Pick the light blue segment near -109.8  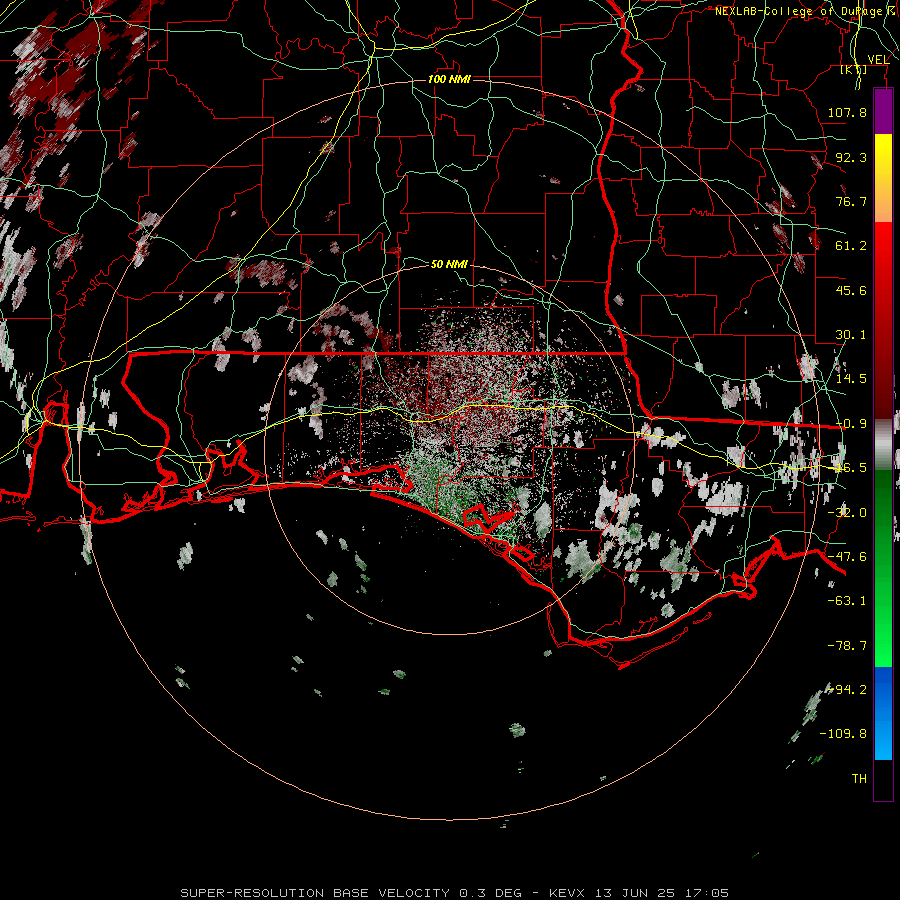[883, 736]
